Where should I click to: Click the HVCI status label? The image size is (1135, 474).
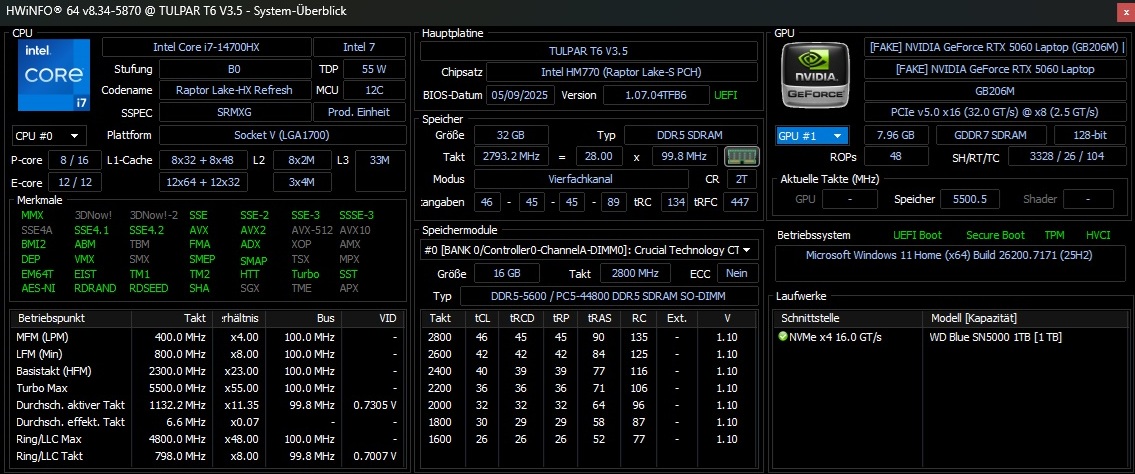[x=1098, y=235]
